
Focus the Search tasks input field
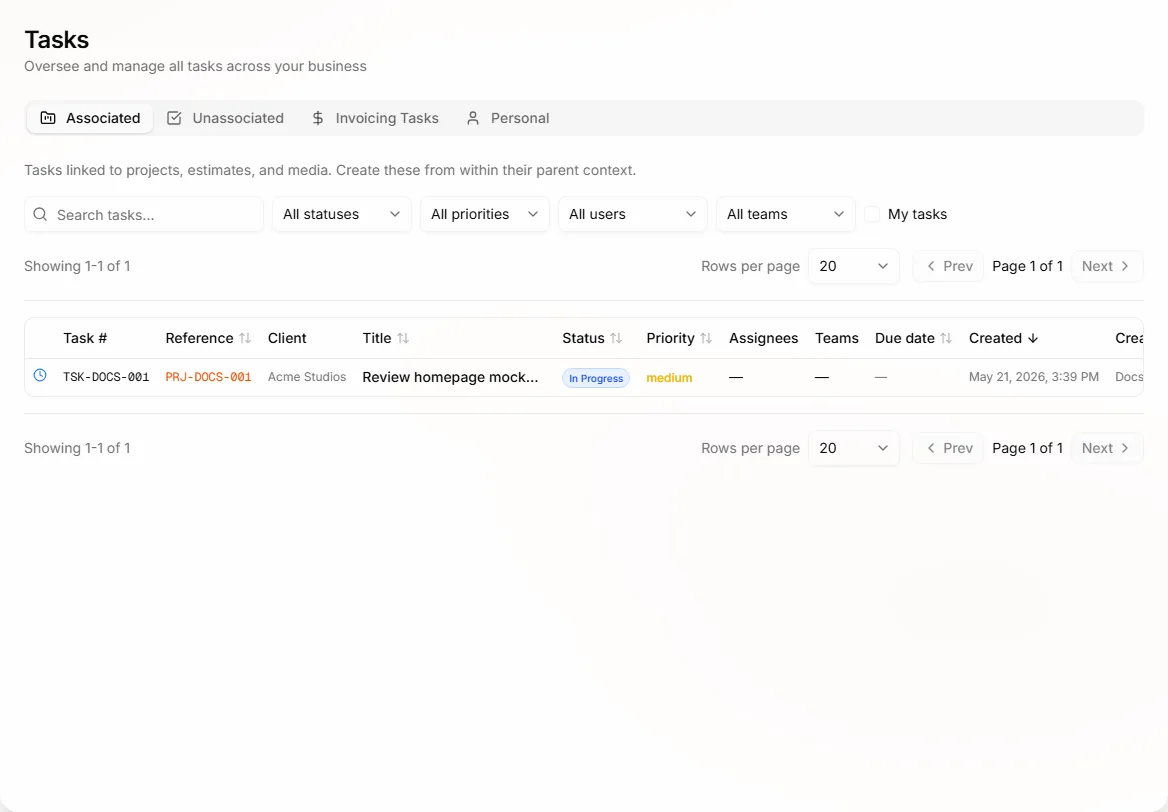(x=144, y=215)
